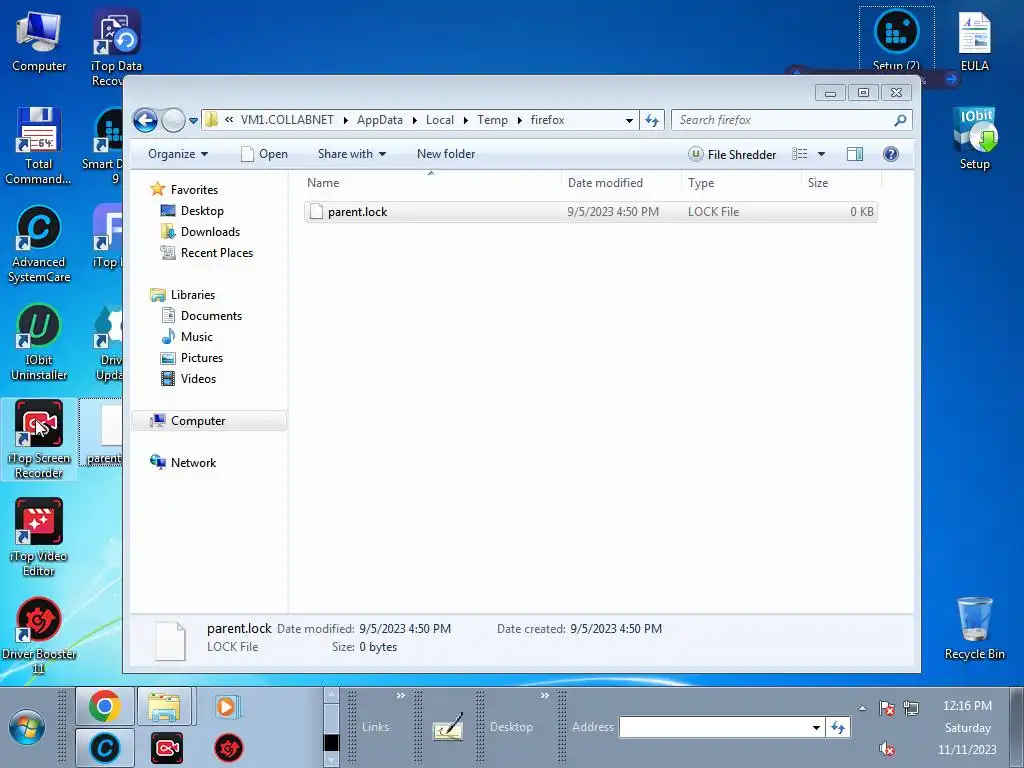Screen dimensions: 1024x768
Task: Click the Explorer Forward arrow button
Action: (x=173, y=120)
